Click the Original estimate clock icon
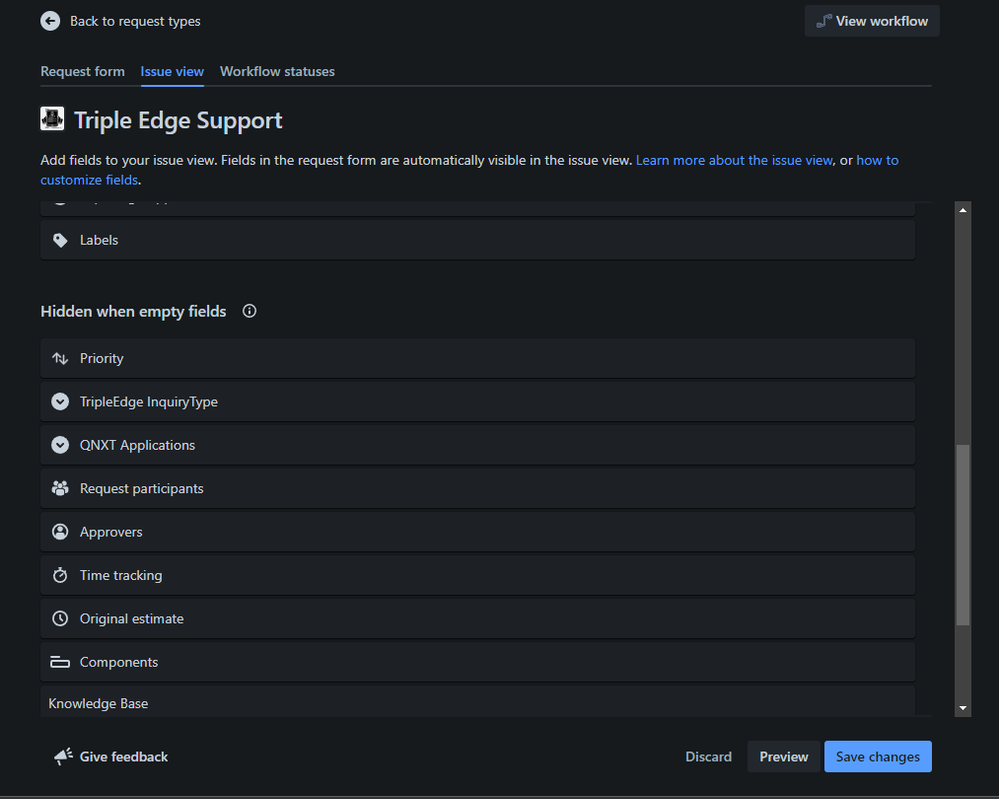This screenshot has width=999, height=799. (60, 619)
